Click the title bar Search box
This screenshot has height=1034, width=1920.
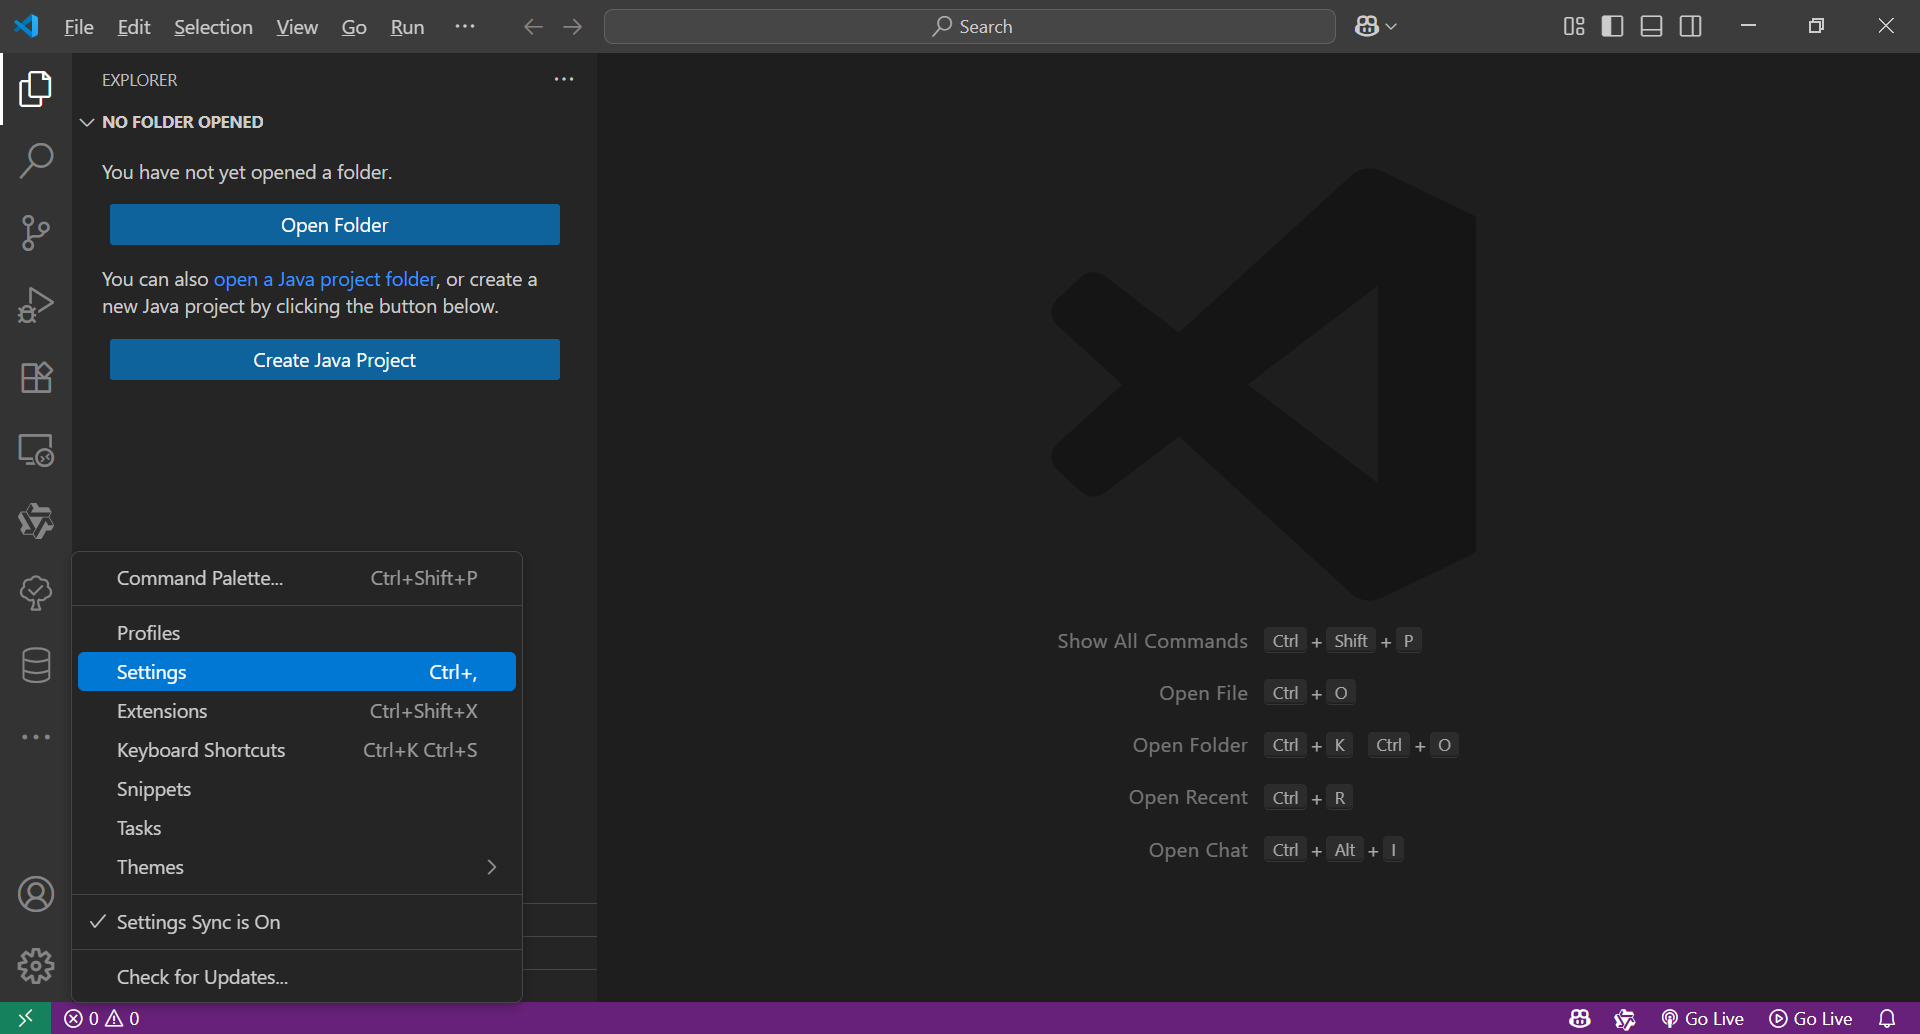[x=970, y=27]
